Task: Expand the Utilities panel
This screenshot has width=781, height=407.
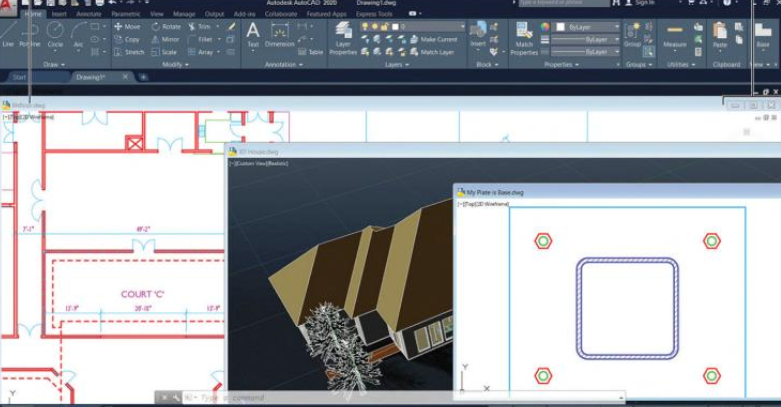Action: coord(681,64)
